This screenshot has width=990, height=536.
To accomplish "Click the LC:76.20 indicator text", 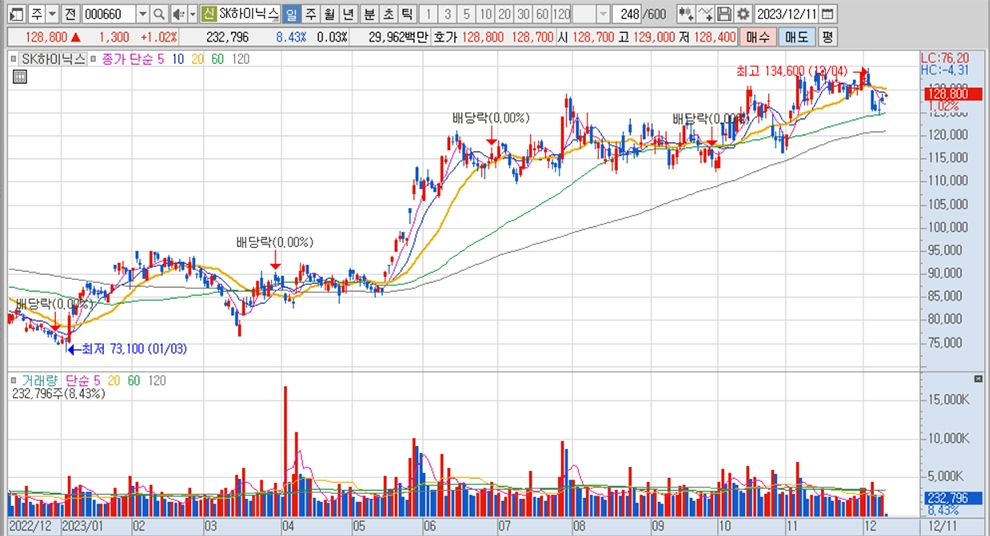I will [x=945, y=59].
